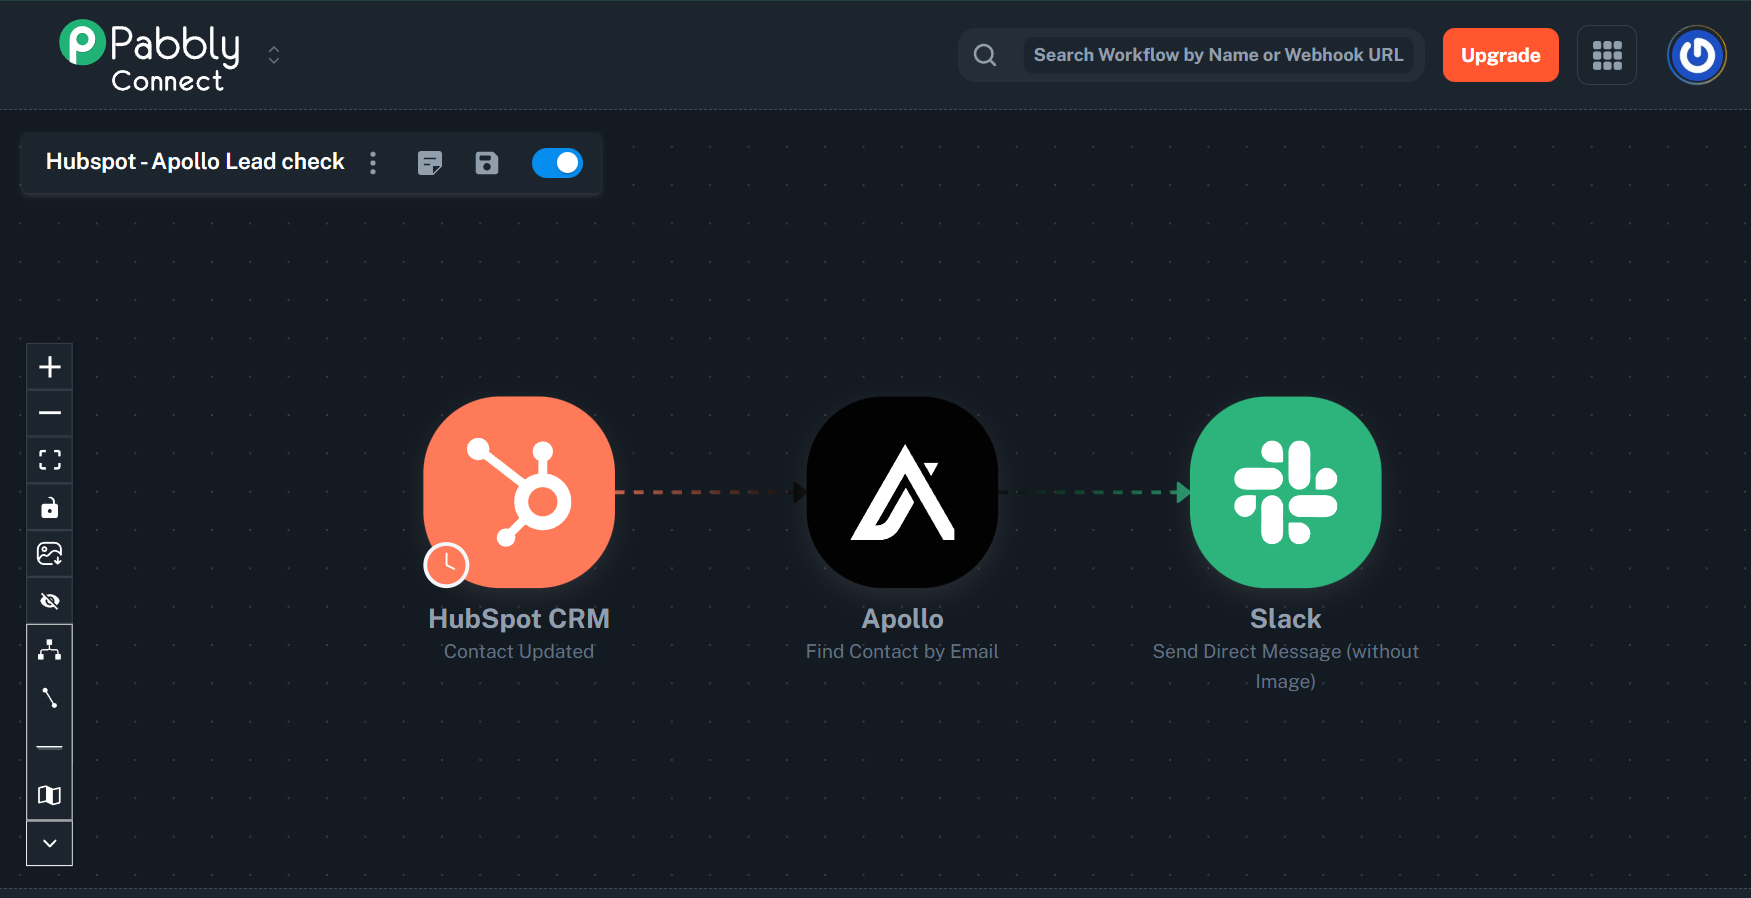This screenshot has width=1751, height=898.
Task: Zoom in on the workflow canvas
Action: pyautogui.click(x=49, y=367)
